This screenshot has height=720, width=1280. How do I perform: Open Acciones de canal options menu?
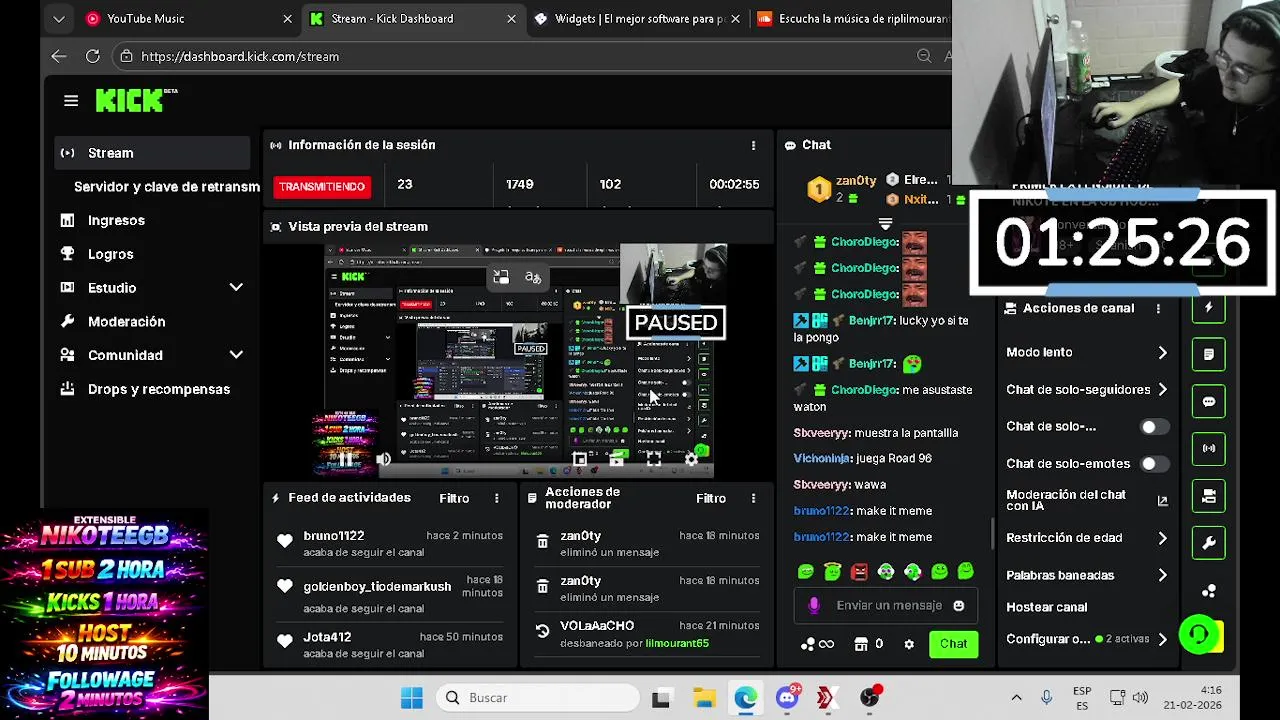[1158, 309]
